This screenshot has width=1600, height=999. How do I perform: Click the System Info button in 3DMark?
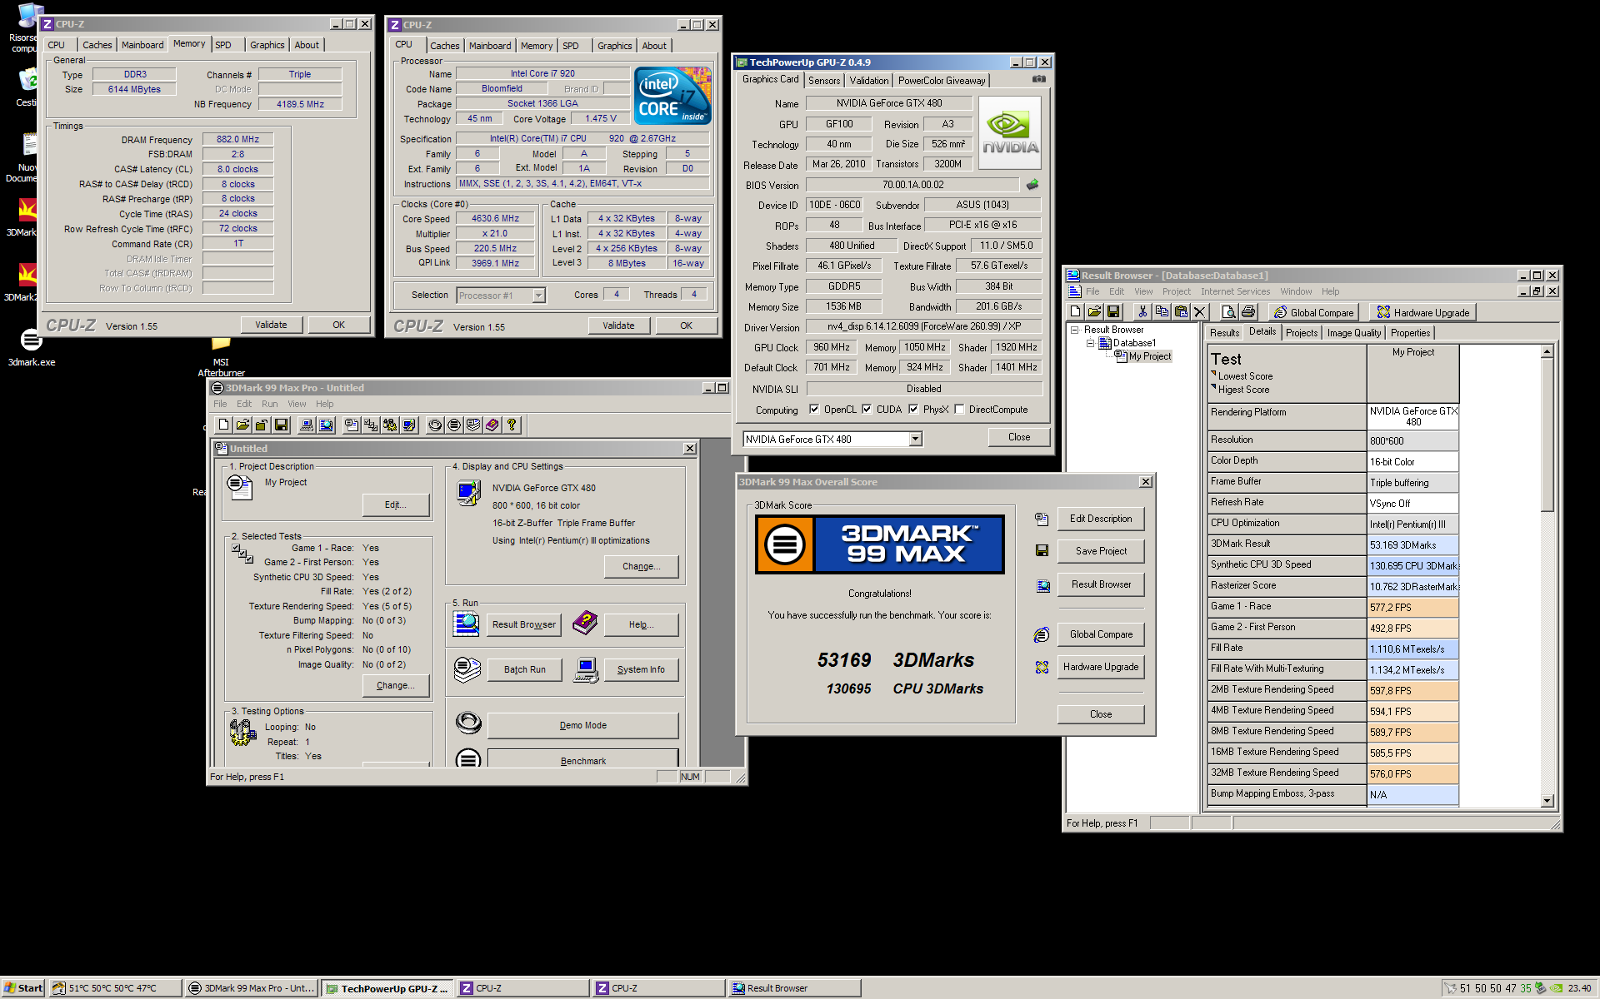pos(641,669)
